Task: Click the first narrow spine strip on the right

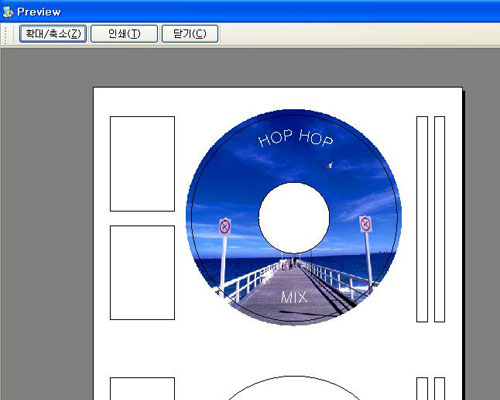Action: (422, 219)
